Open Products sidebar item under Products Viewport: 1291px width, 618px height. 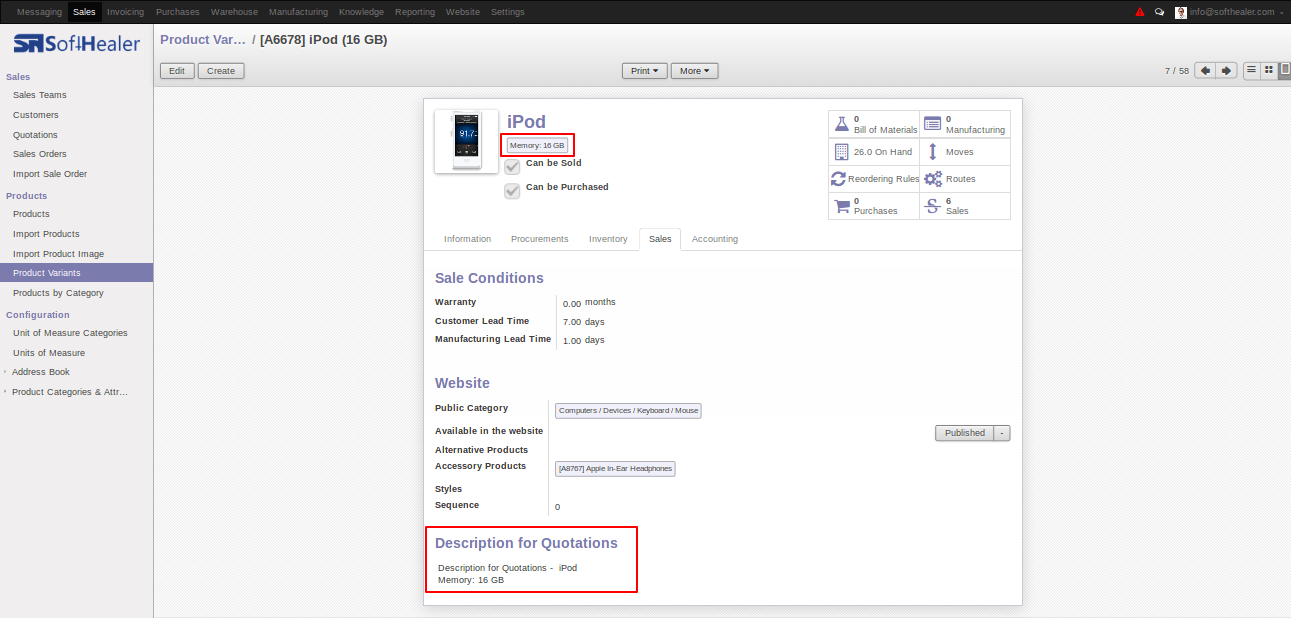click(31, 214)
